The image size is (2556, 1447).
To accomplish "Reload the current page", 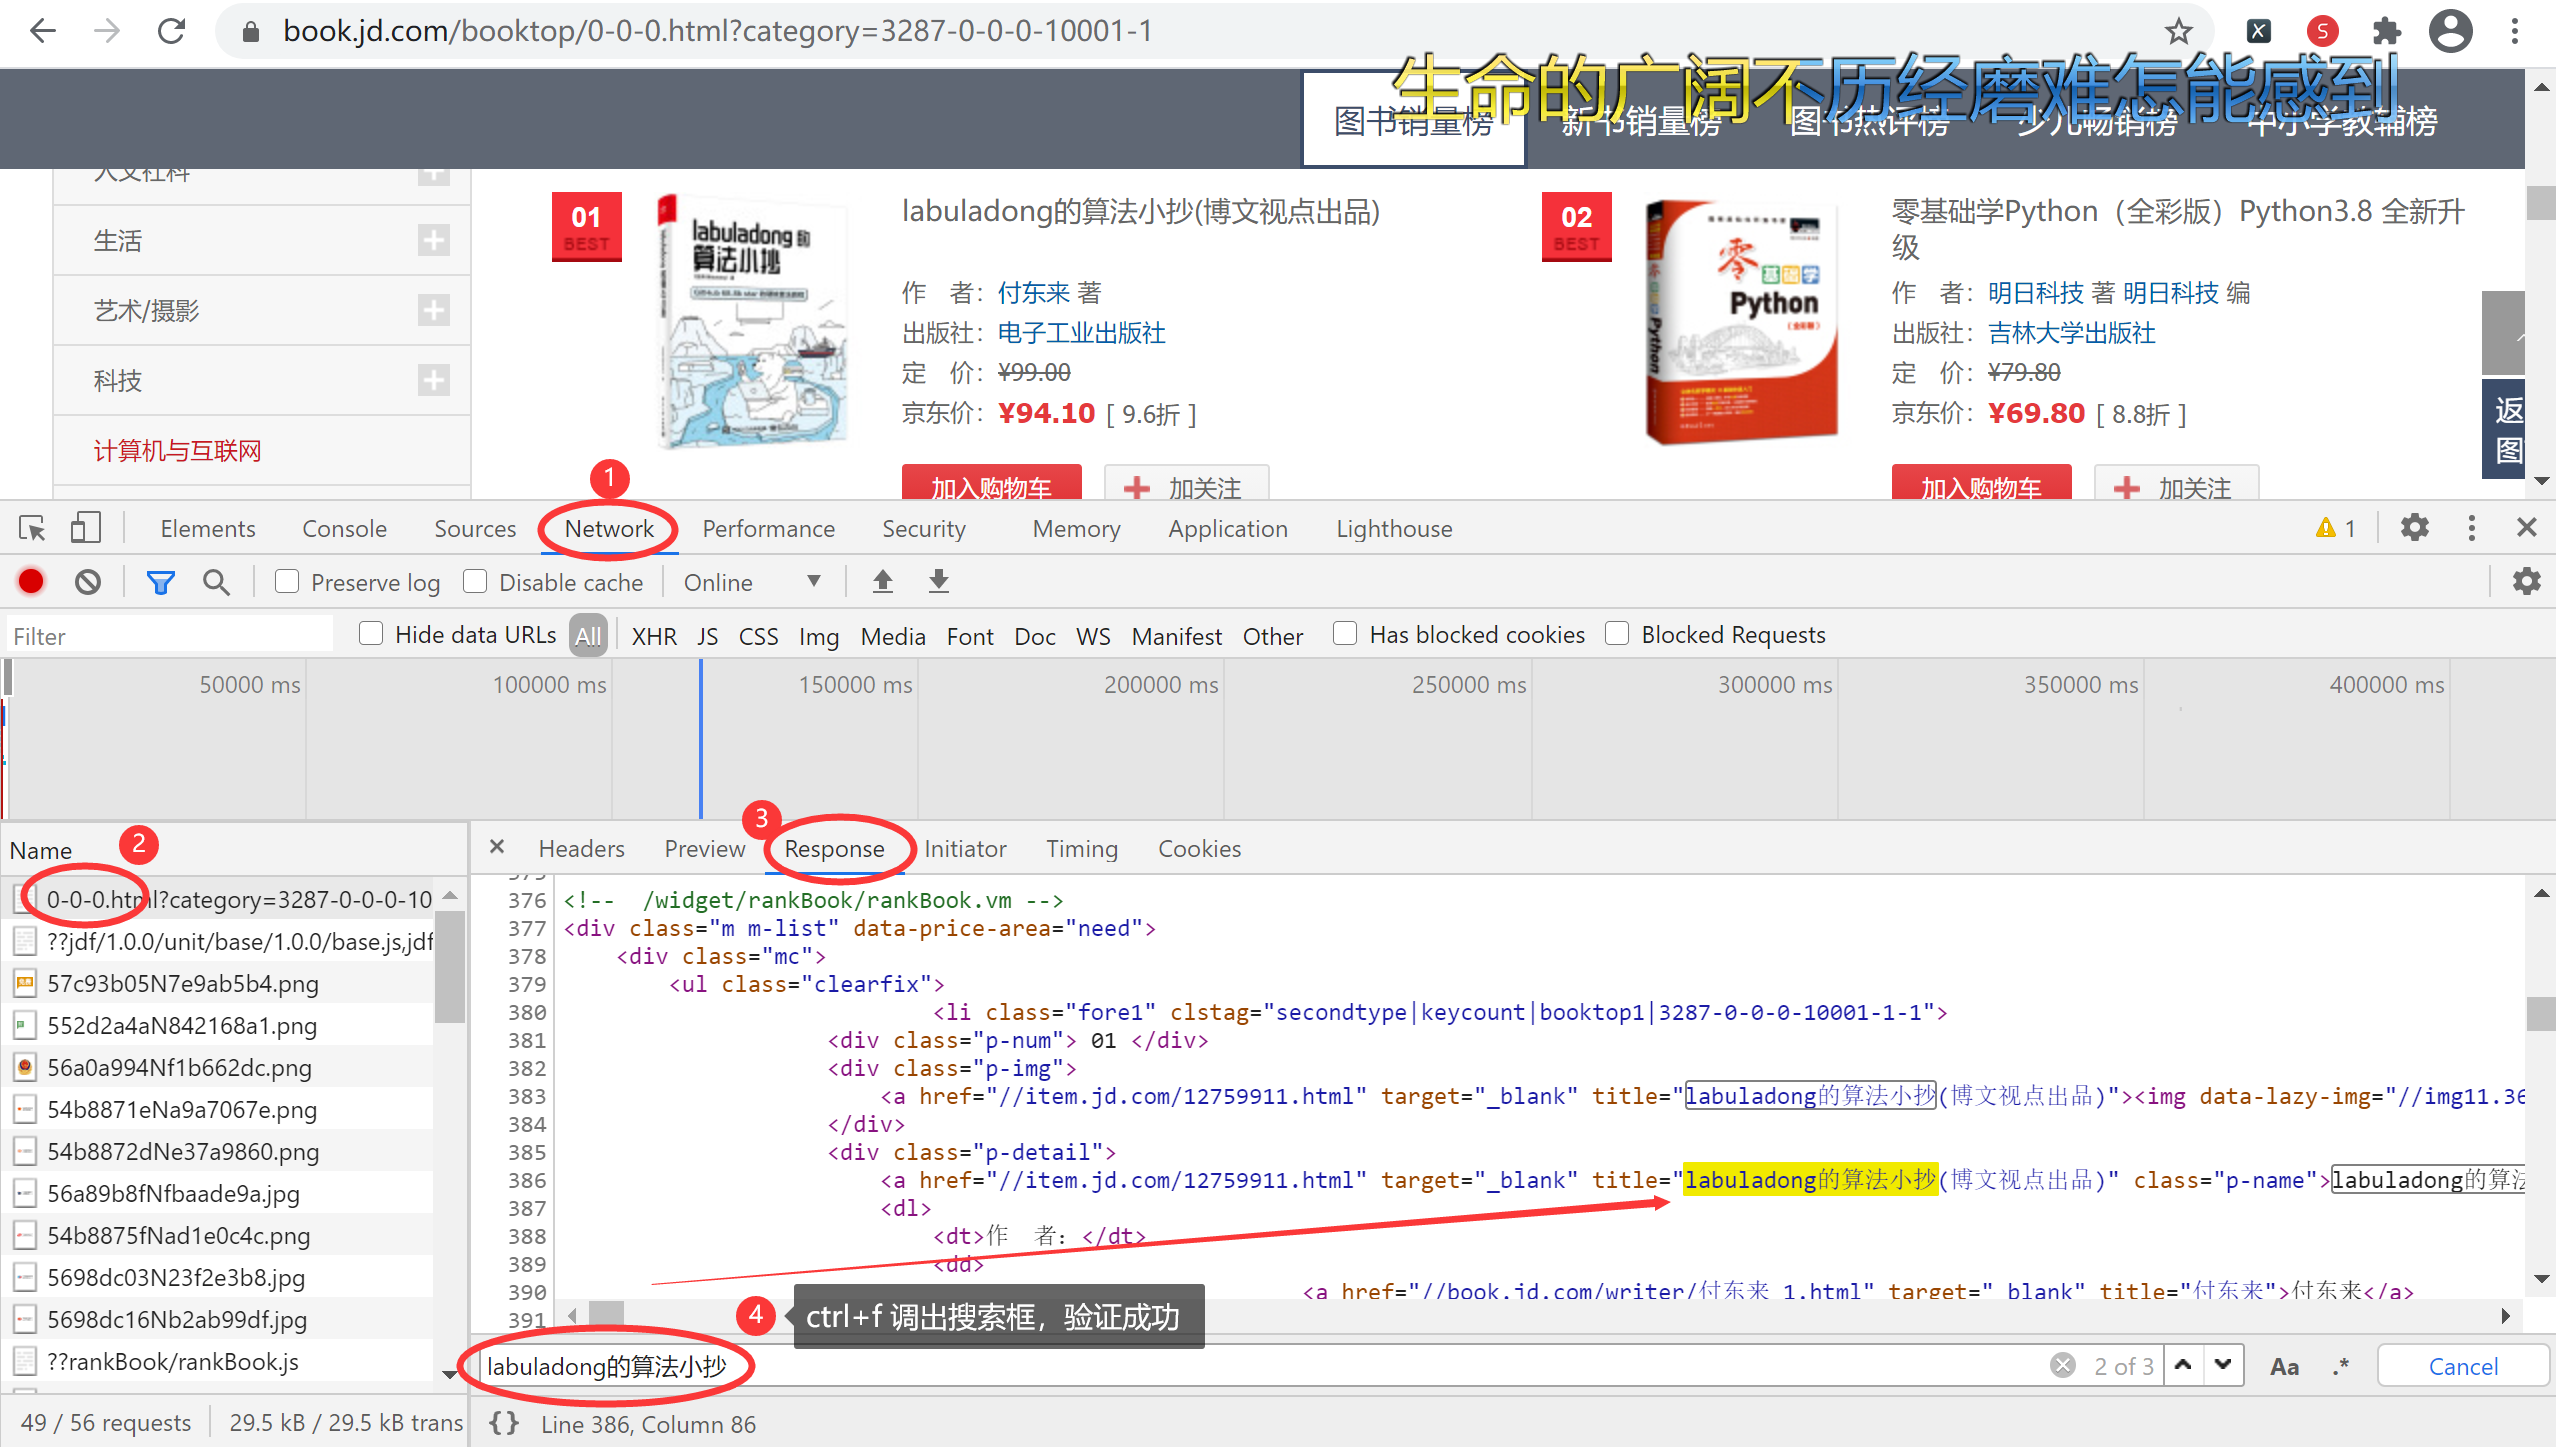I will point(172,31).
